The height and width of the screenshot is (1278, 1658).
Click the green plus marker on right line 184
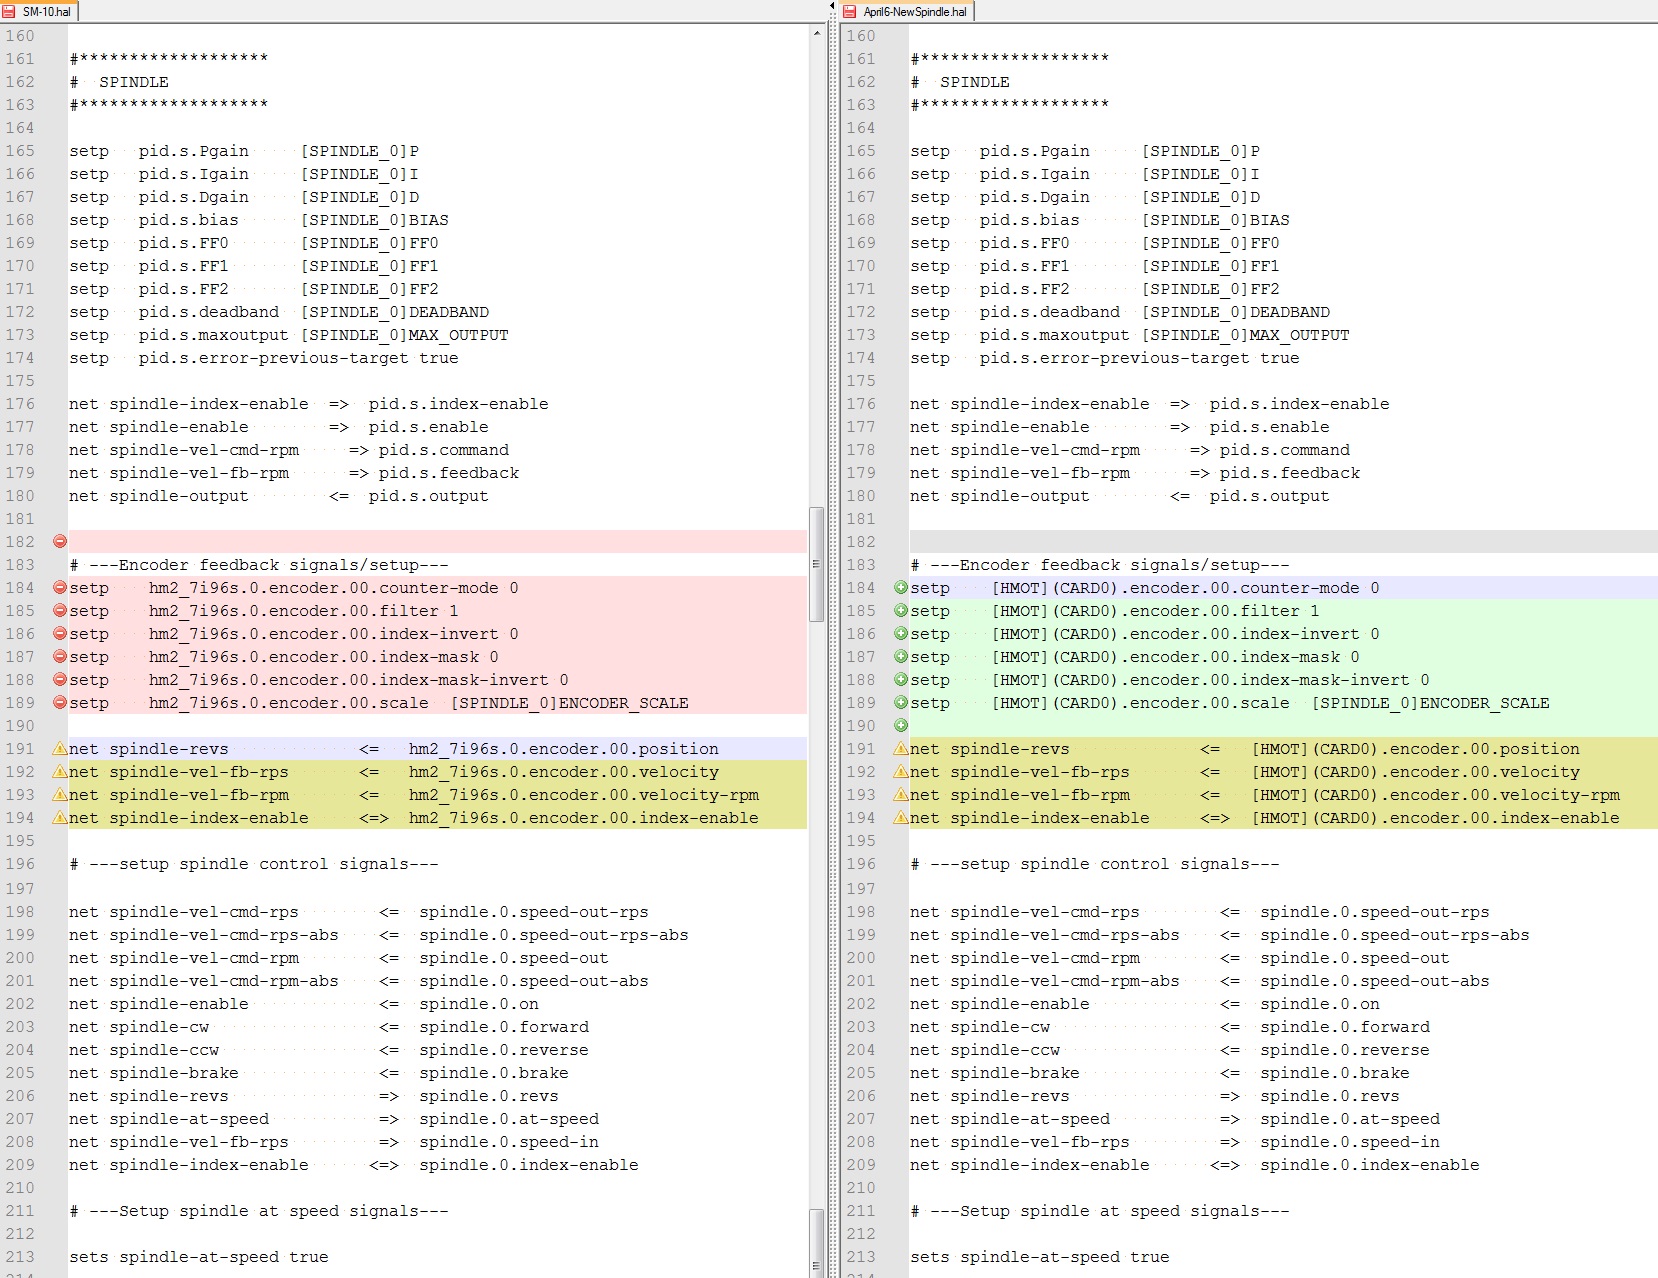pos(901,588)
